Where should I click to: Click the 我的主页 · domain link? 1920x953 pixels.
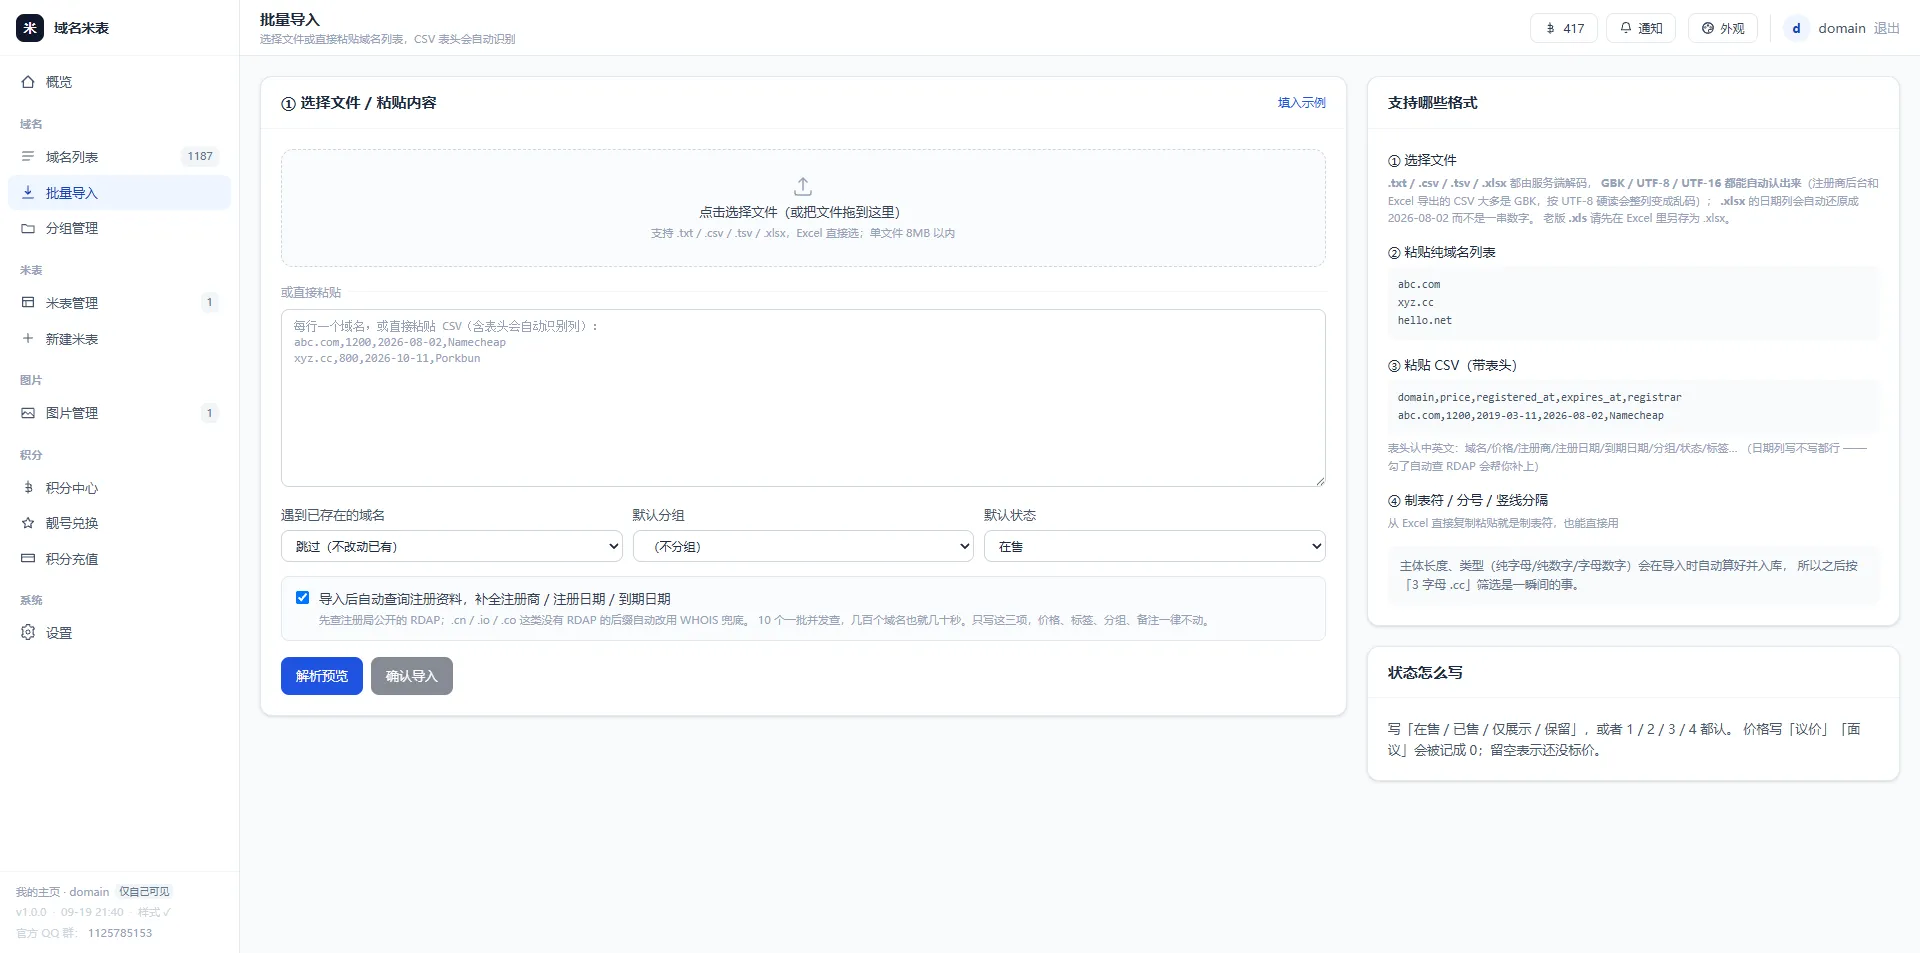coord(62,892)
